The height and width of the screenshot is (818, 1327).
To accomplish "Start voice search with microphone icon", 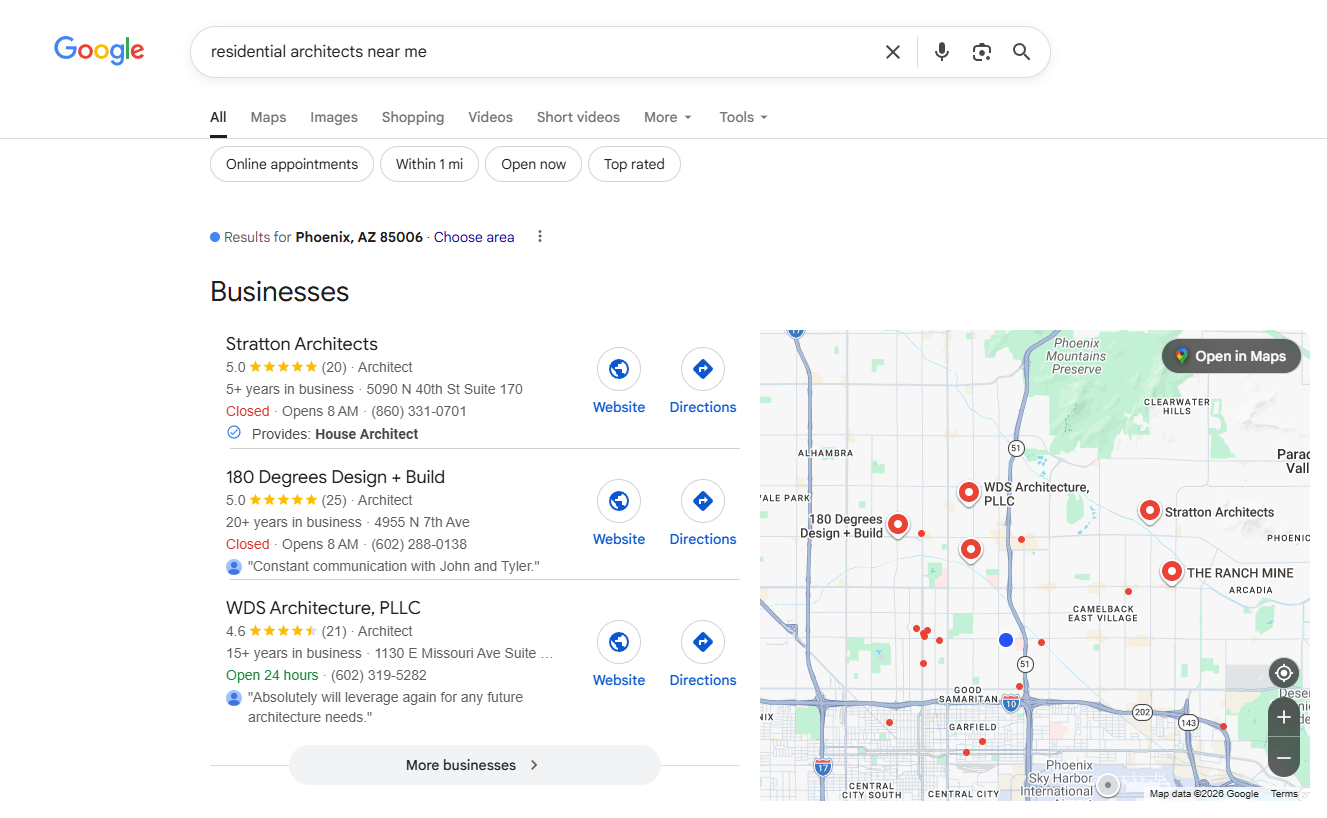I will point(941,52).
